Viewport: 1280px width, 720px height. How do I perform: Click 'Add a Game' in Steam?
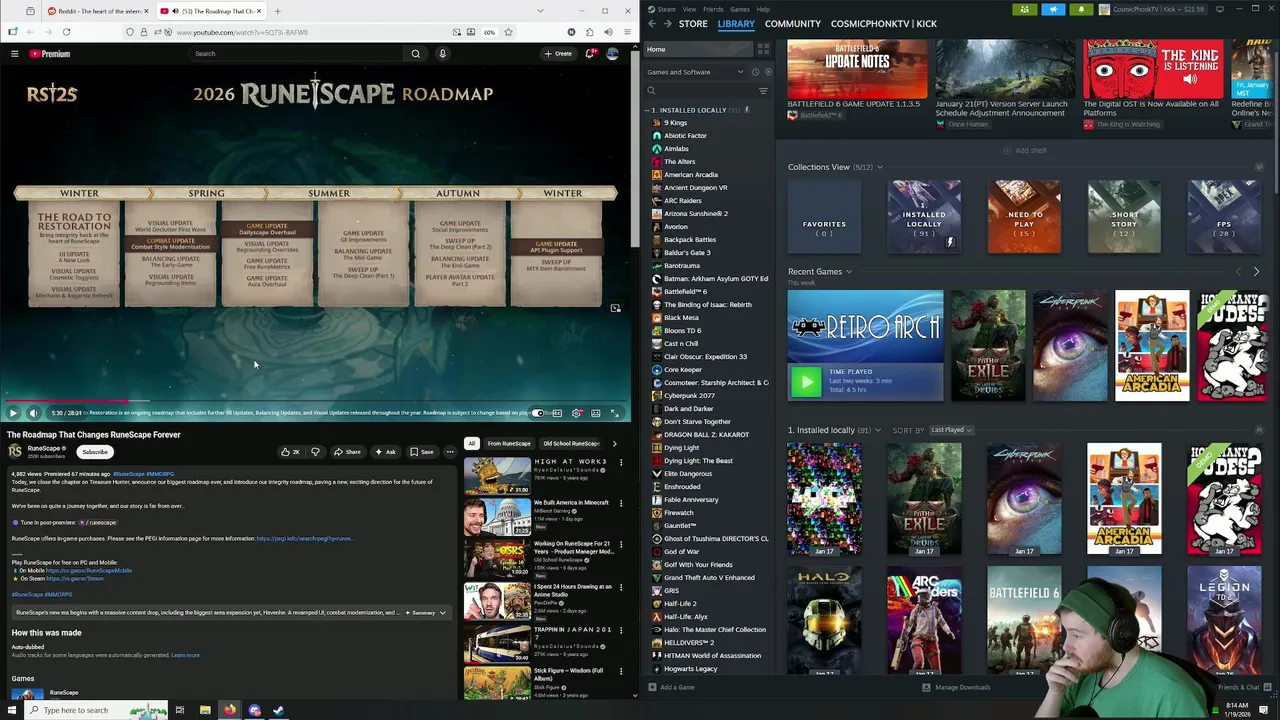point(671,687)
